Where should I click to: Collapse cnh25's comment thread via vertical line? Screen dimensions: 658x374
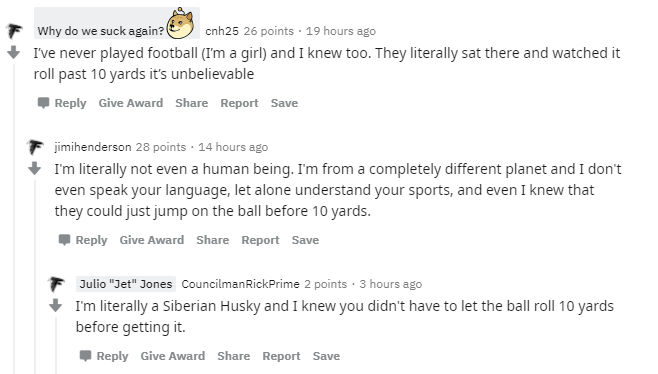(x=14, y=218)
